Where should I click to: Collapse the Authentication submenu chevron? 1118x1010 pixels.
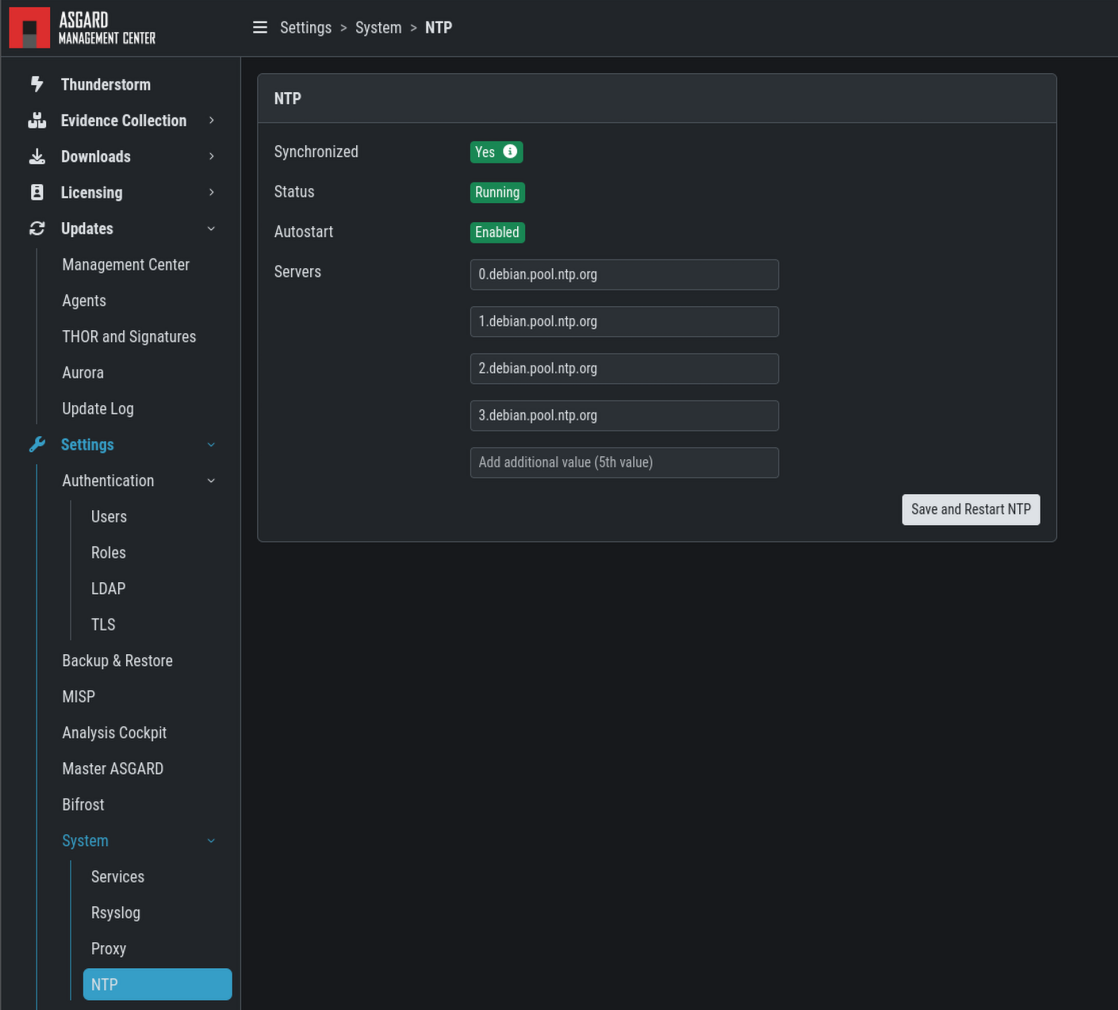coord(211,481)
